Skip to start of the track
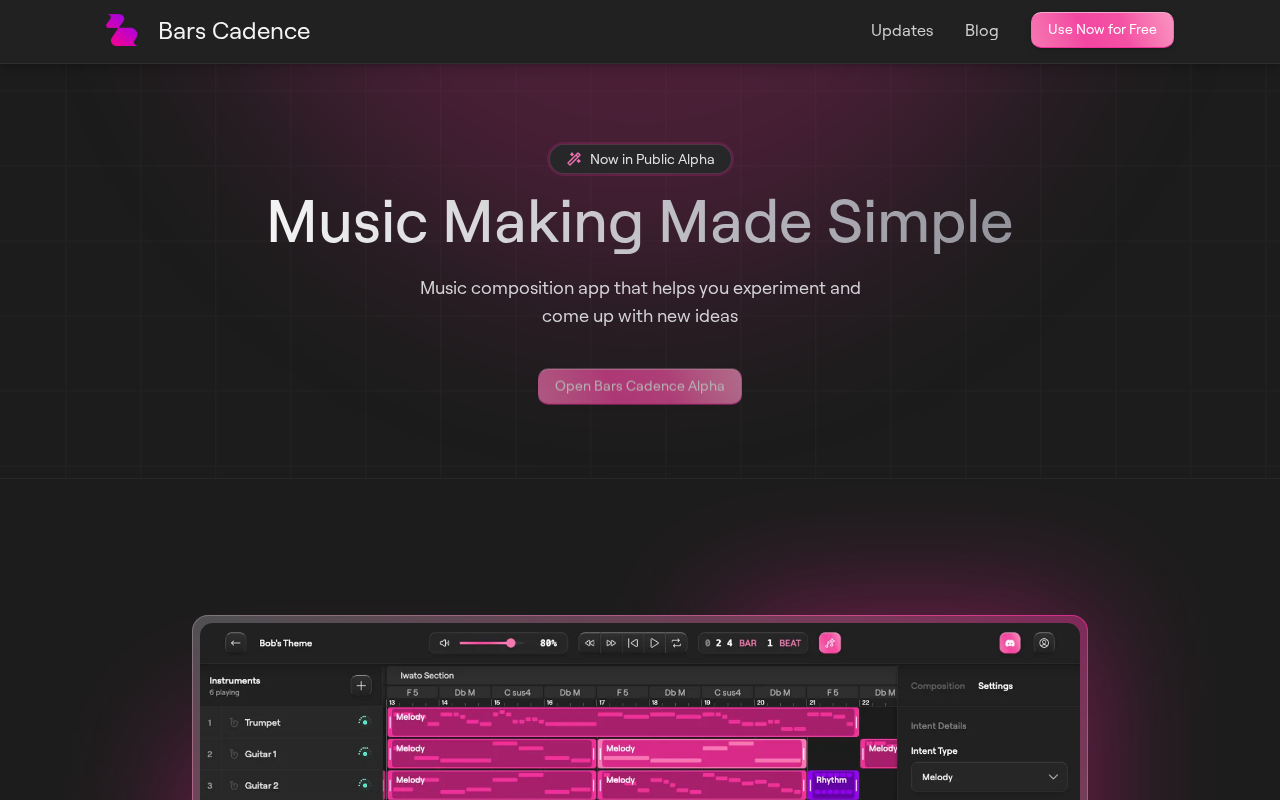This screenshot has height=800, width=1280. 633,643
